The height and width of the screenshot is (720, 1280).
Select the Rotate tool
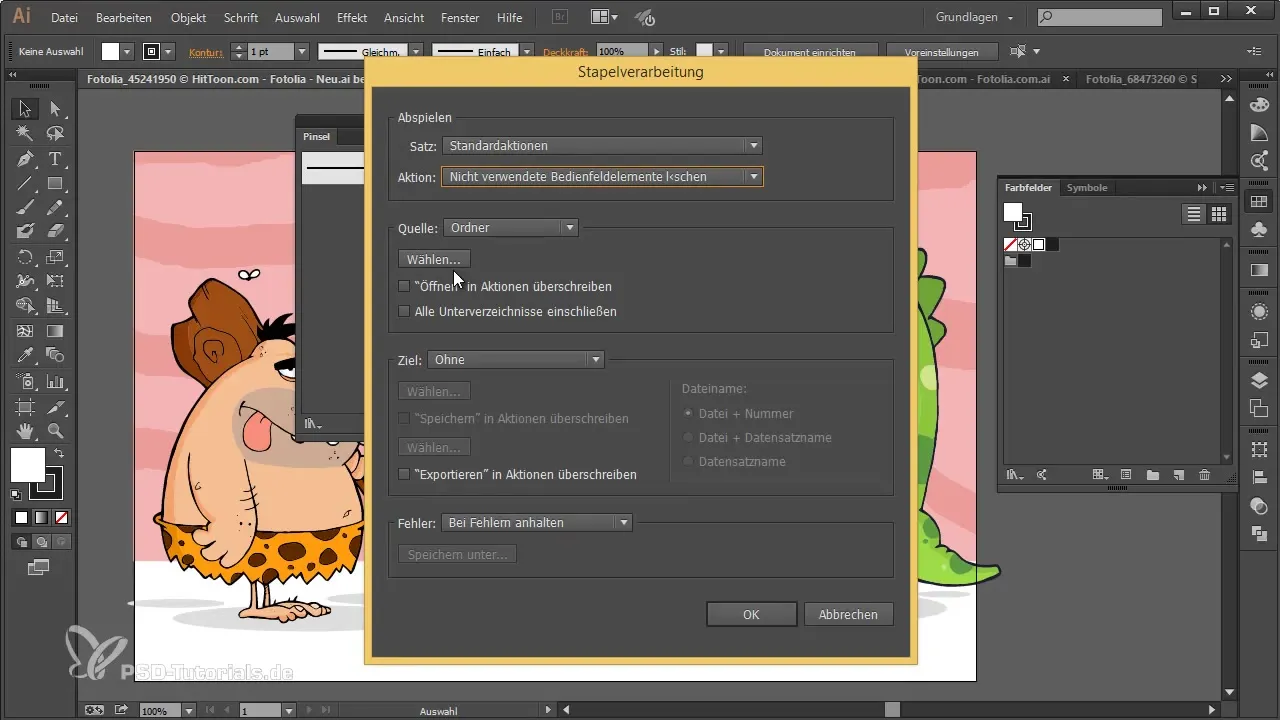click(26, 257)
